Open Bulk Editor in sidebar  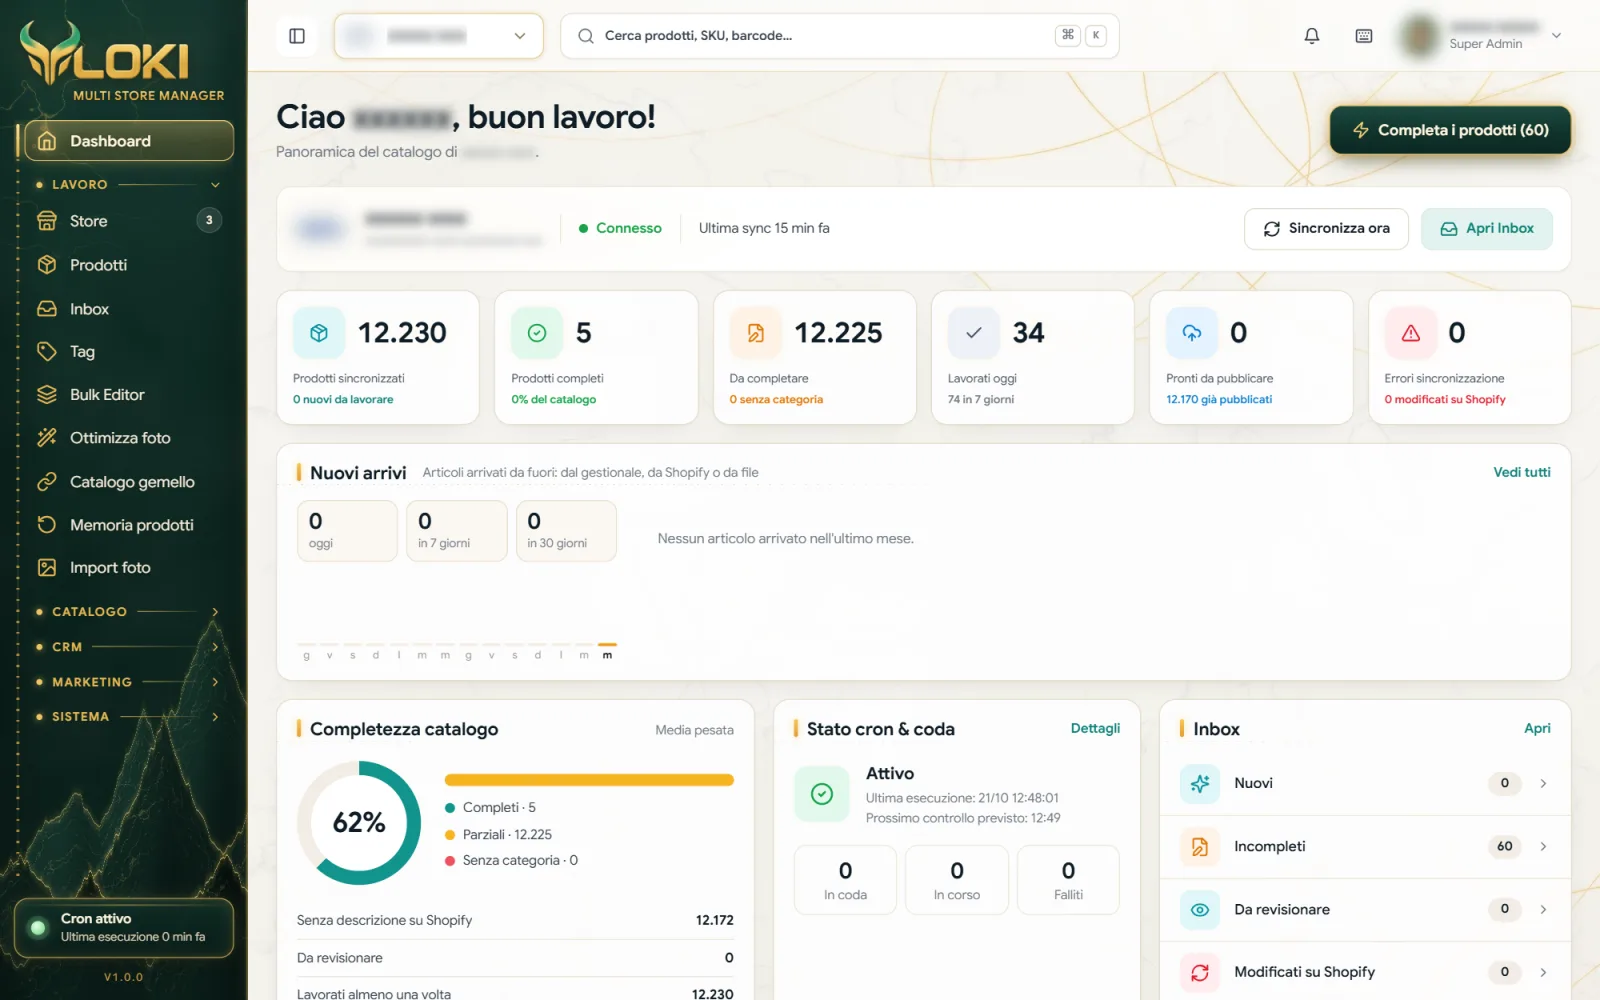[x=129, y=395]
